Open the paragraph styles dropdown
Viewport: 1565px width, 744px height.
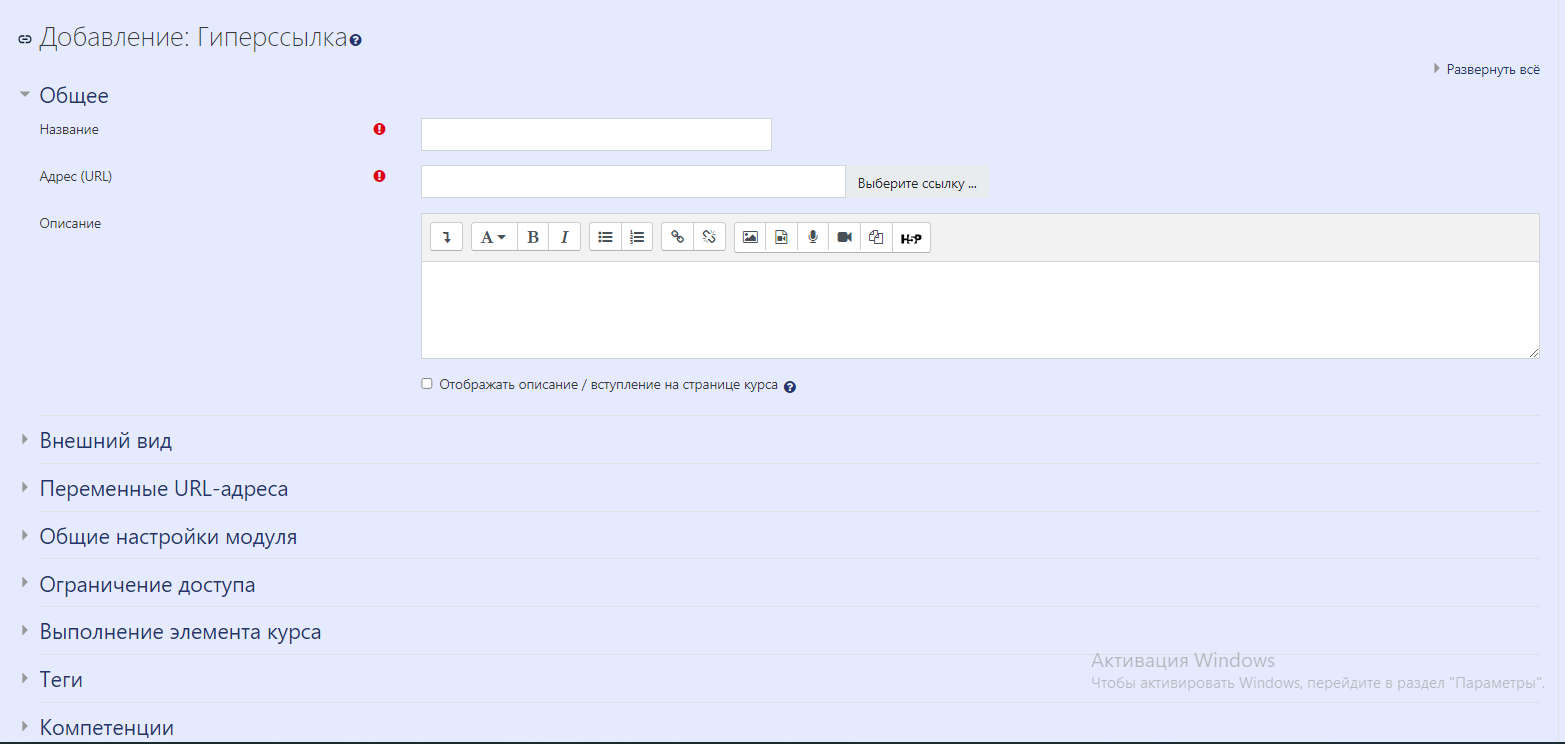pyautogui.click(x=493, y=237)
